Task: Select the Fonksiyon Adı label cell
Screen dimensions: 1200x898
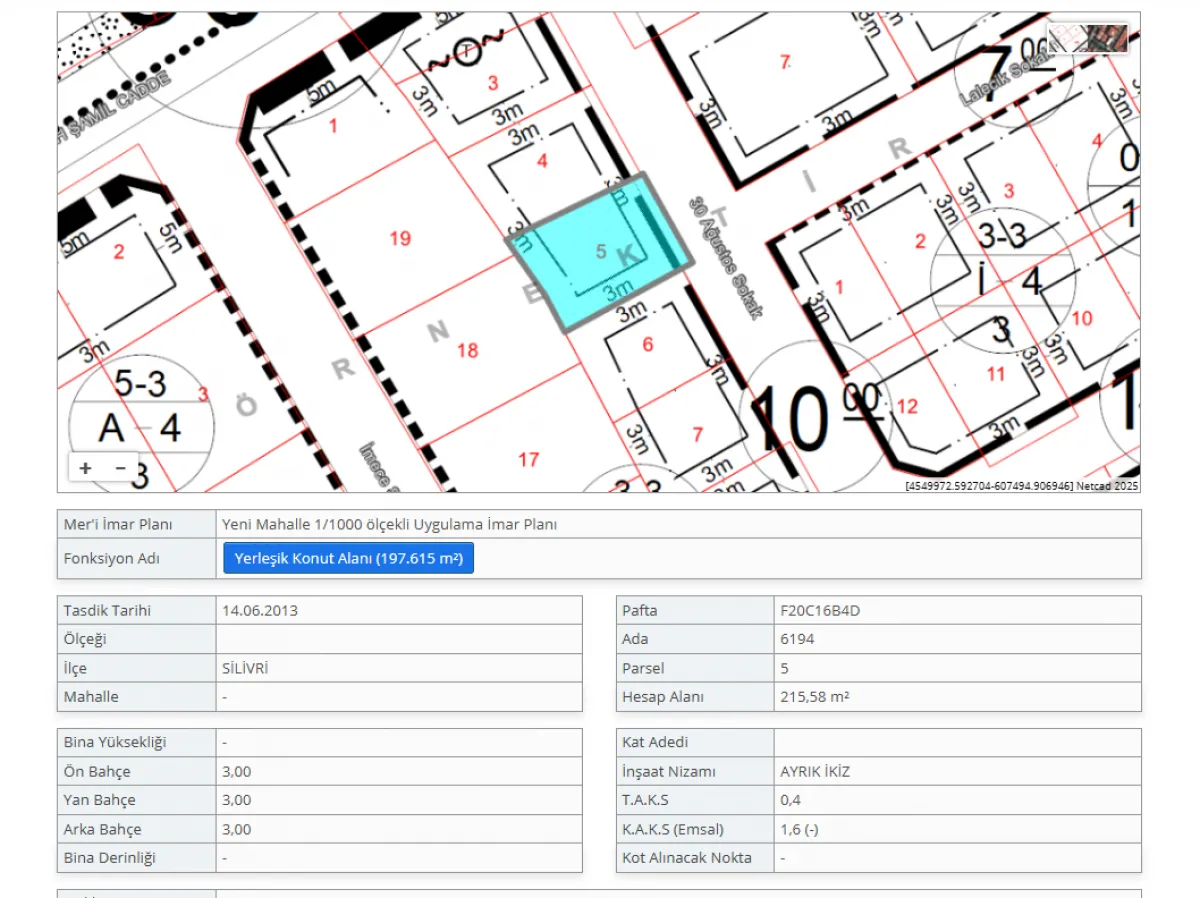Action: tap(137, 558)
